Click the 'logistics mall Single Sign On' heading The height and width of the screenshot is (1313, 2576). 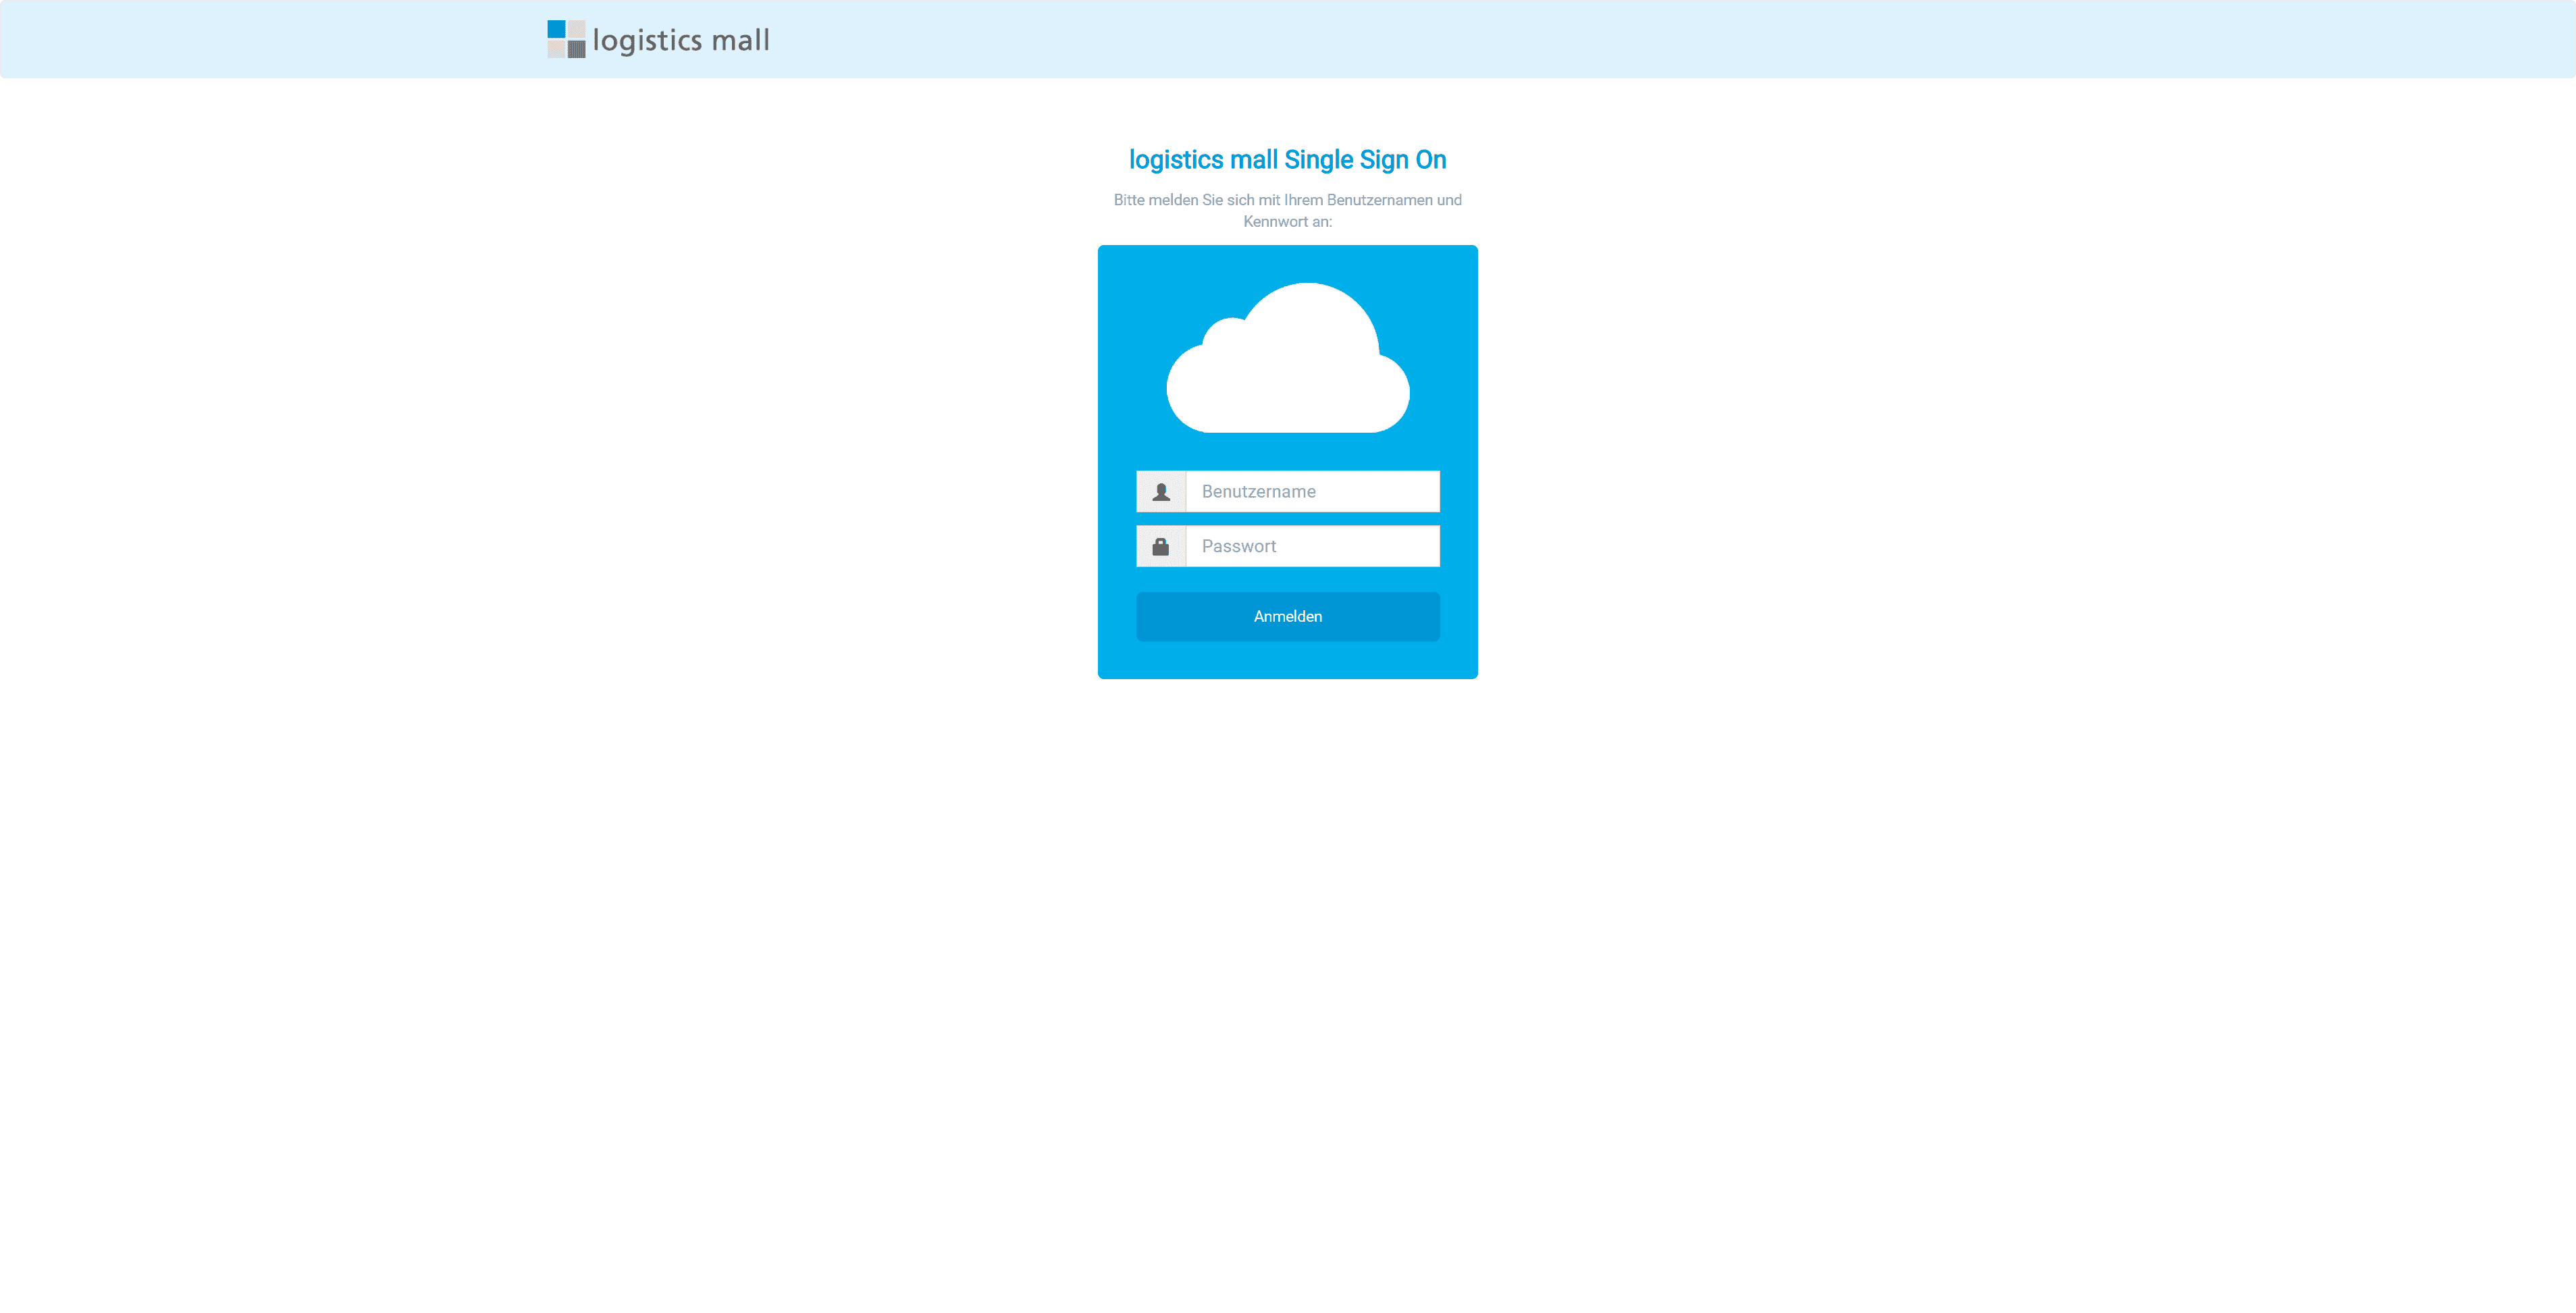tap(1288, 160)
